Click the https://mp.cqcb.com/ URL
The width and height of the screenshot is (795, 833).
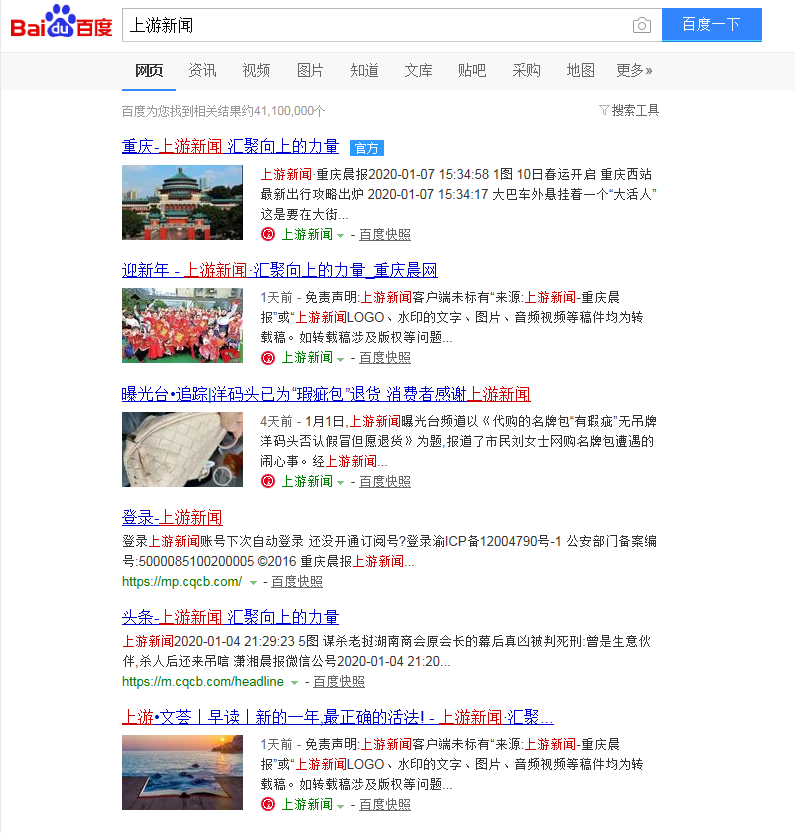click(x=182, y=582)
